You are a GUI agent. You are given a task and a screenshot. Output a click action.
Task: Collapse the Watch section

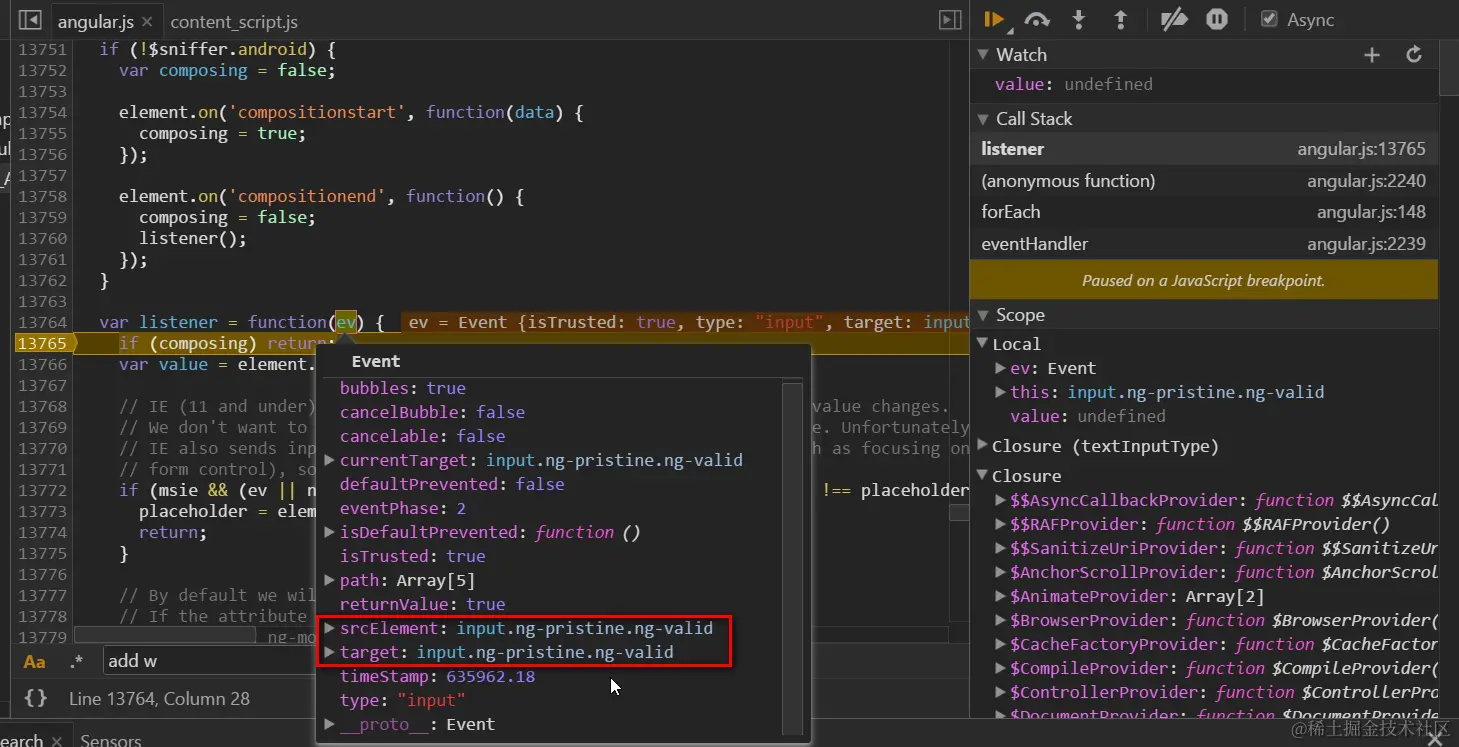point(984,55)
